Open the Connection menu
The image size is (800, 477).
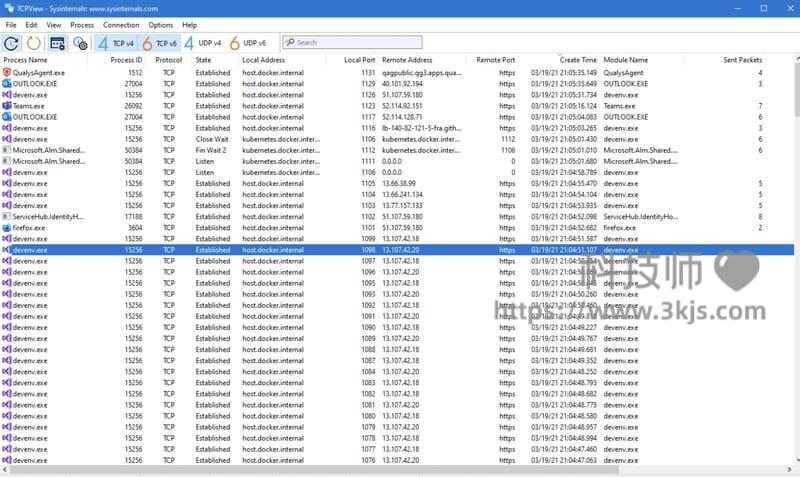coord(121,25)
